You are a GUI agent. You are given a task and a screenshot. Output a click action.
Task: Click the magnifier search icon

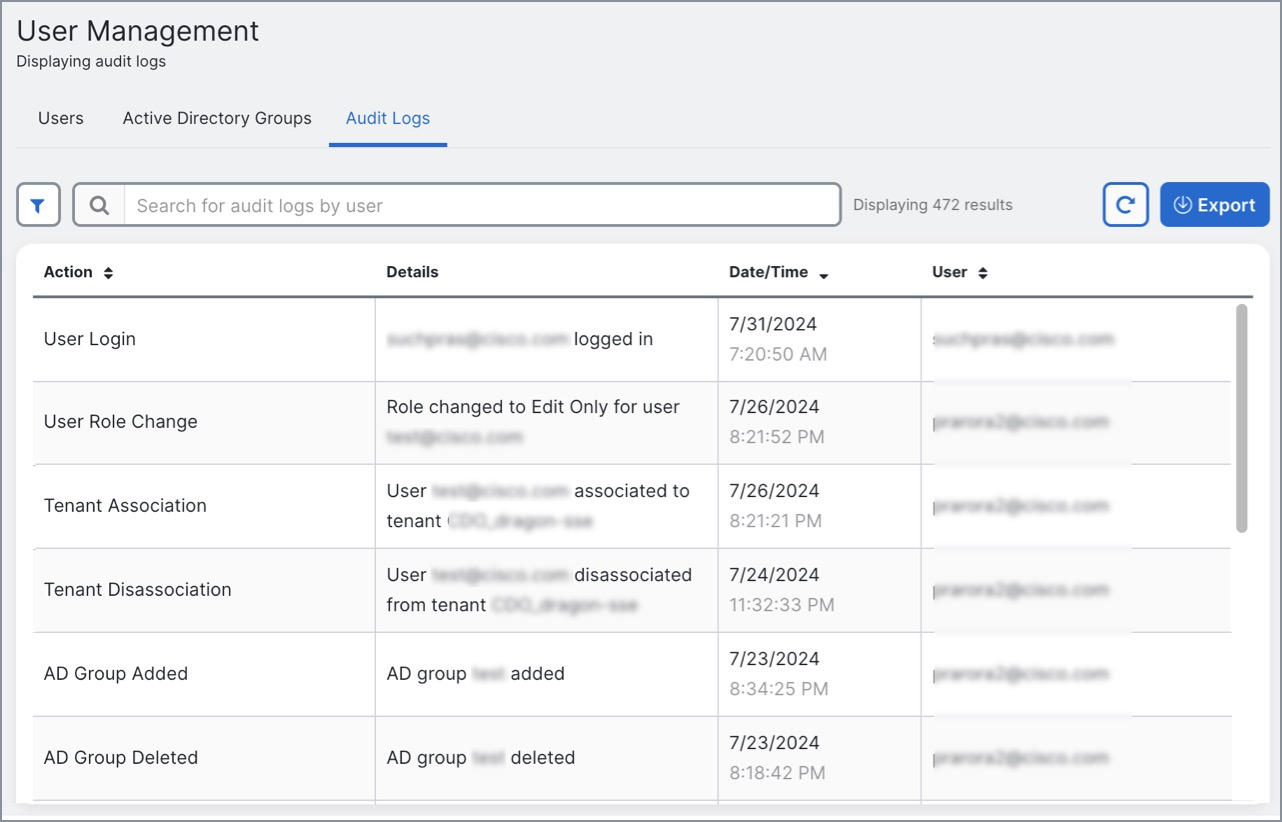[x=99, y=205]
